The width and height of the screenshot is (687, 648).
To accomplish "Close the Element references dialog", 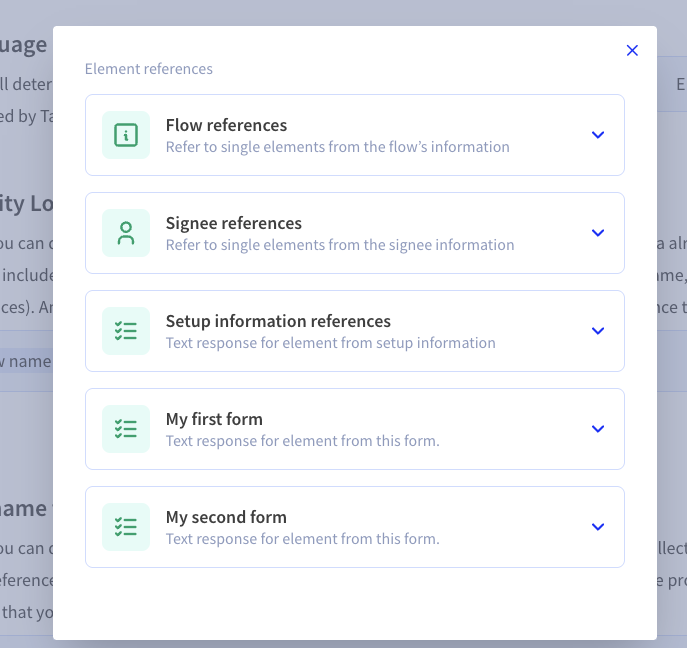I will [x=632, y=50].
